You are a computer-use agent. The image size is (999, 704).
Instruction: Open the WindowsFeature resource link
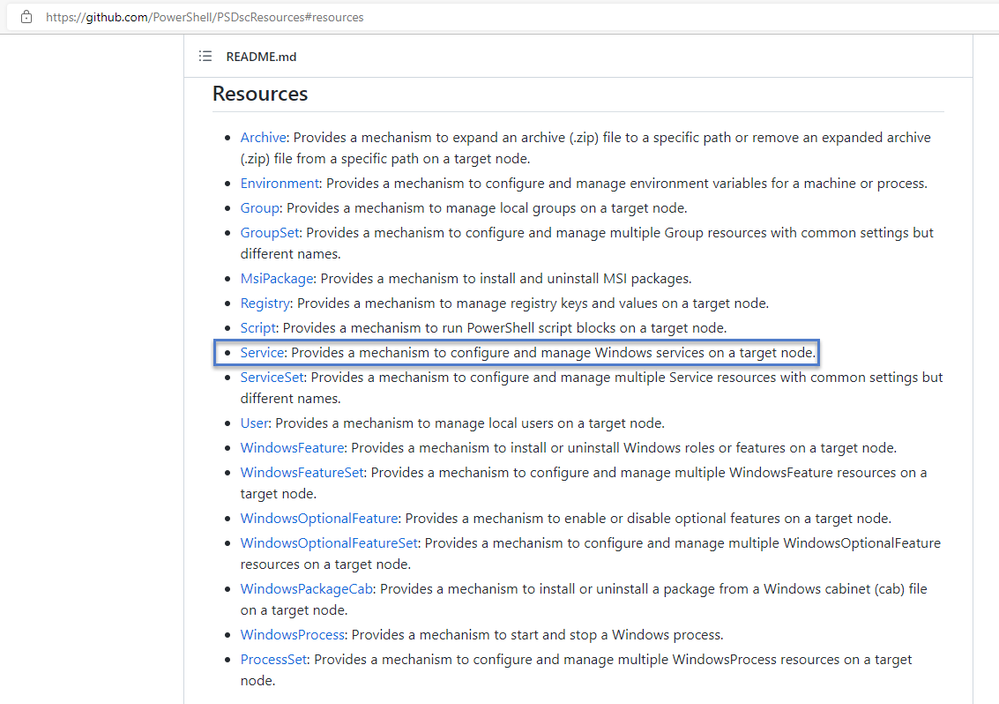pyautogui.click(x=292, y=449)
